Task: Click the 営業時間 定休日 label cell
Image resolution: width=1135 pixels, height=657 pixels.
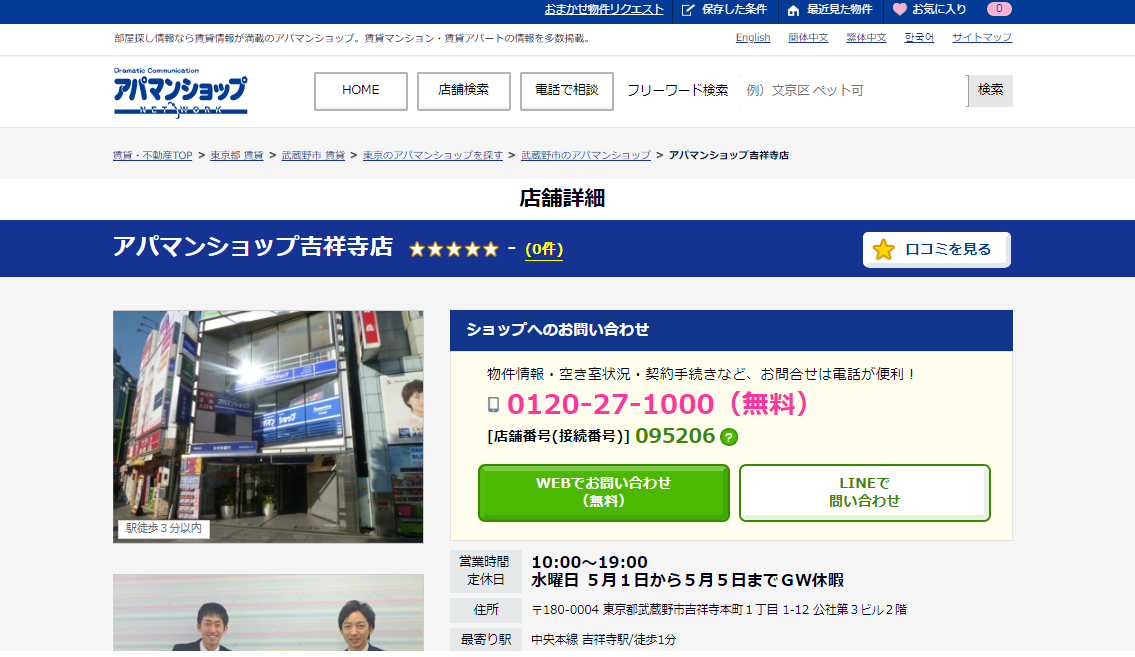Action: (x=485, y=571)
